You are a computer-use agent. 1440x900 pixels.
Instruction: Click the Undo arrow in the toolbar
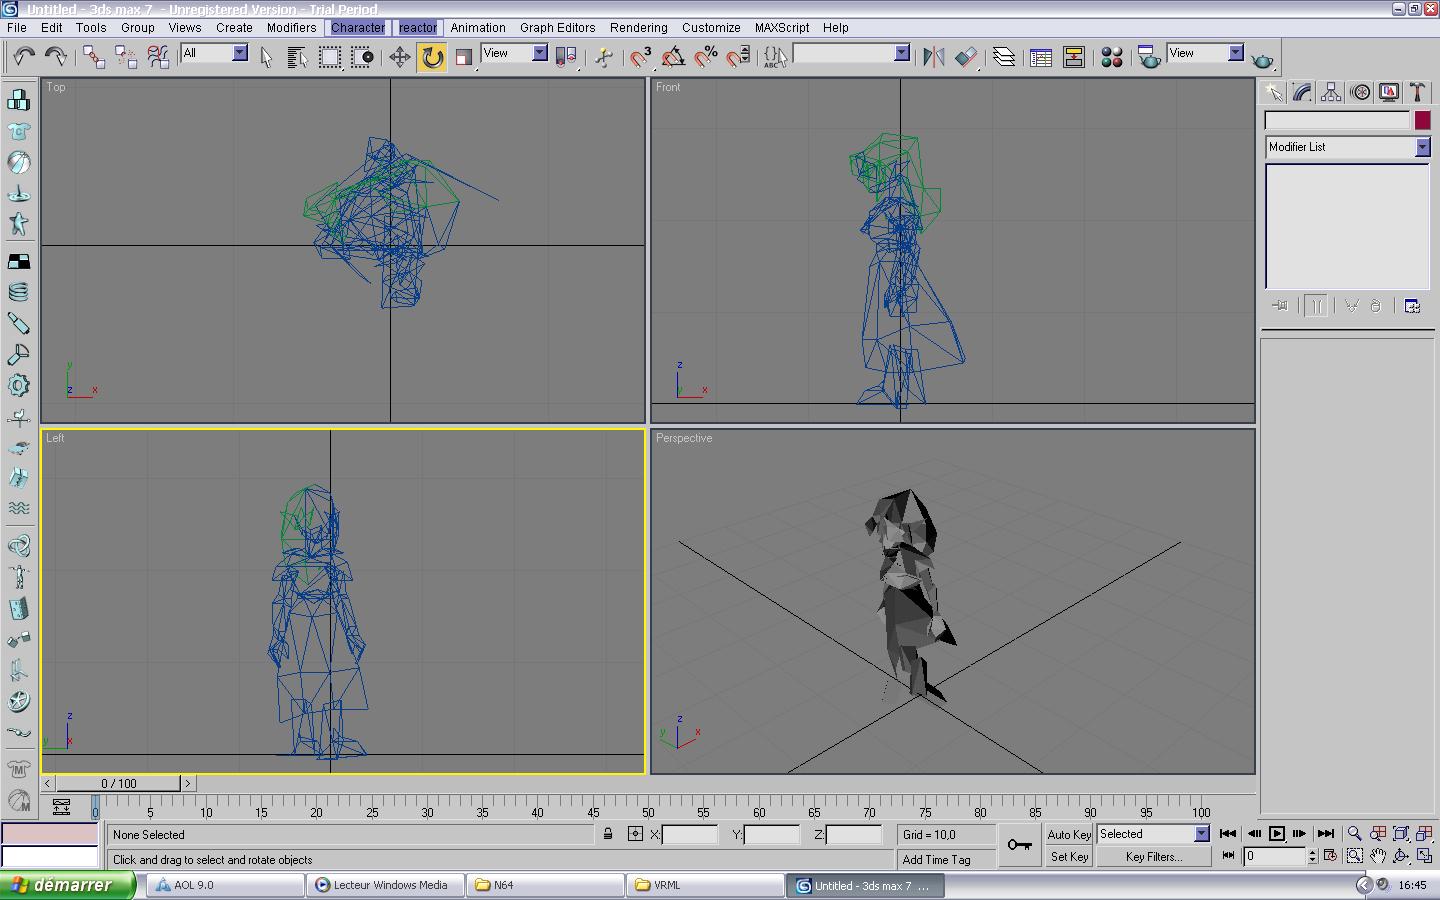coord(24,57)
